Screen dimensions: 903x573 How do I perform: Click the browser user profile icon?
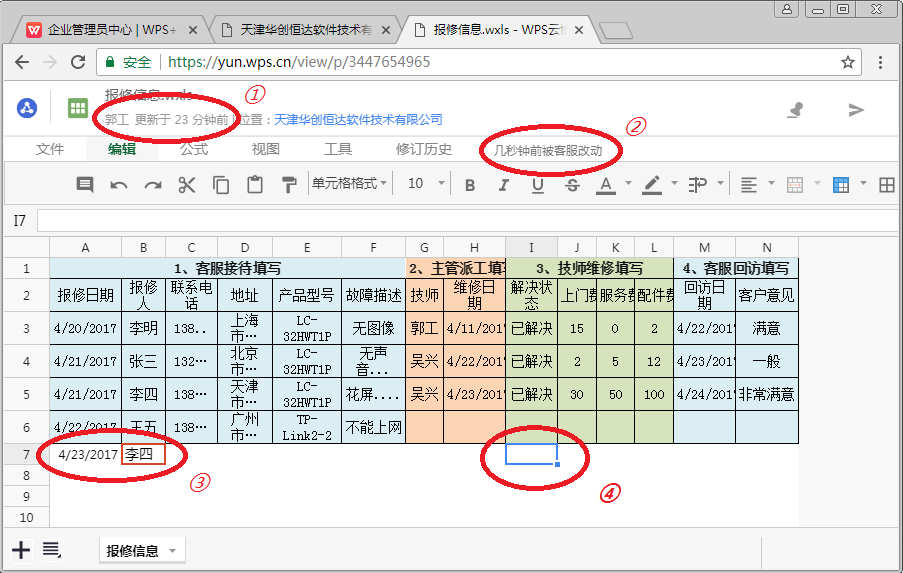(787, 9)
